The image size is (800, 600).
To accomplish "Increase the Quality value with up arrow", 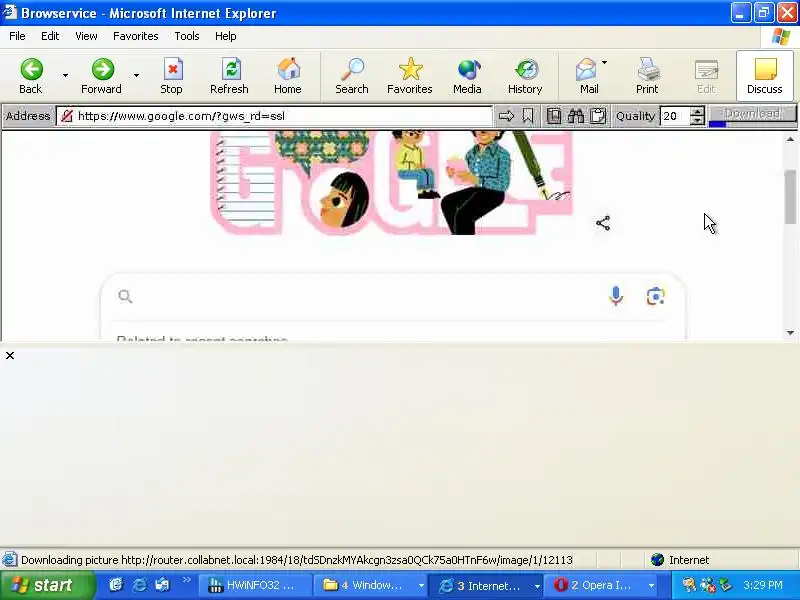I will coord(697,111).
